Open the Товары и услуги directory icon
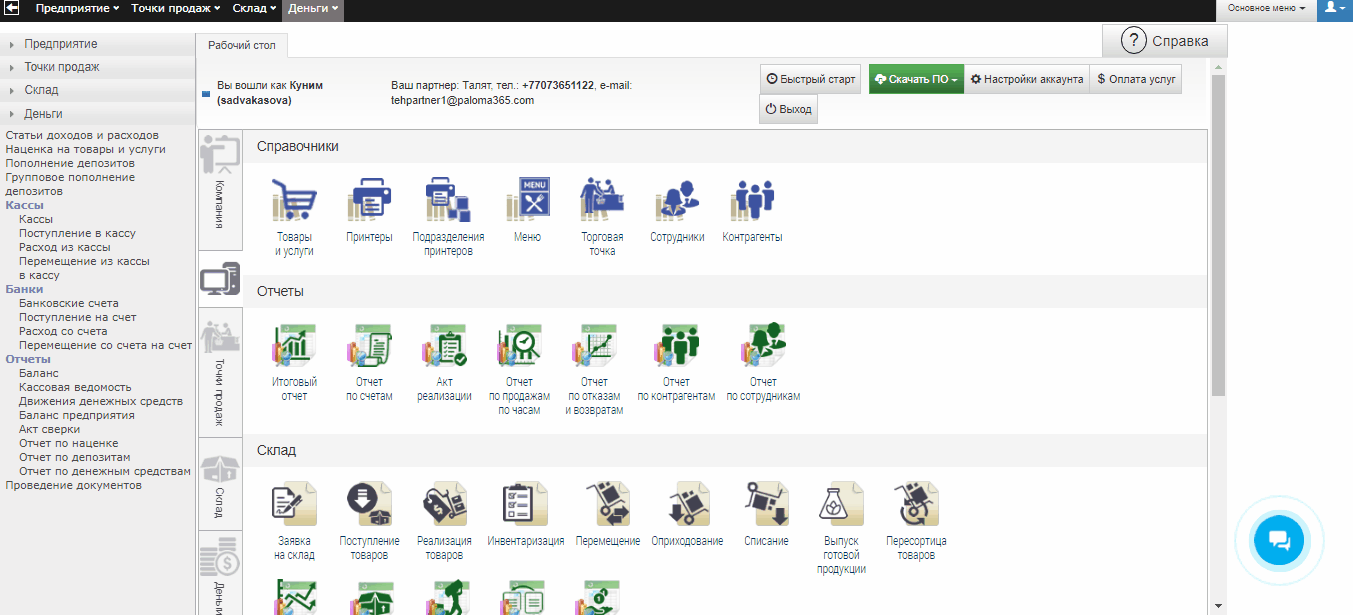This screenshot has height=615, width=1353. coord(294,200)
